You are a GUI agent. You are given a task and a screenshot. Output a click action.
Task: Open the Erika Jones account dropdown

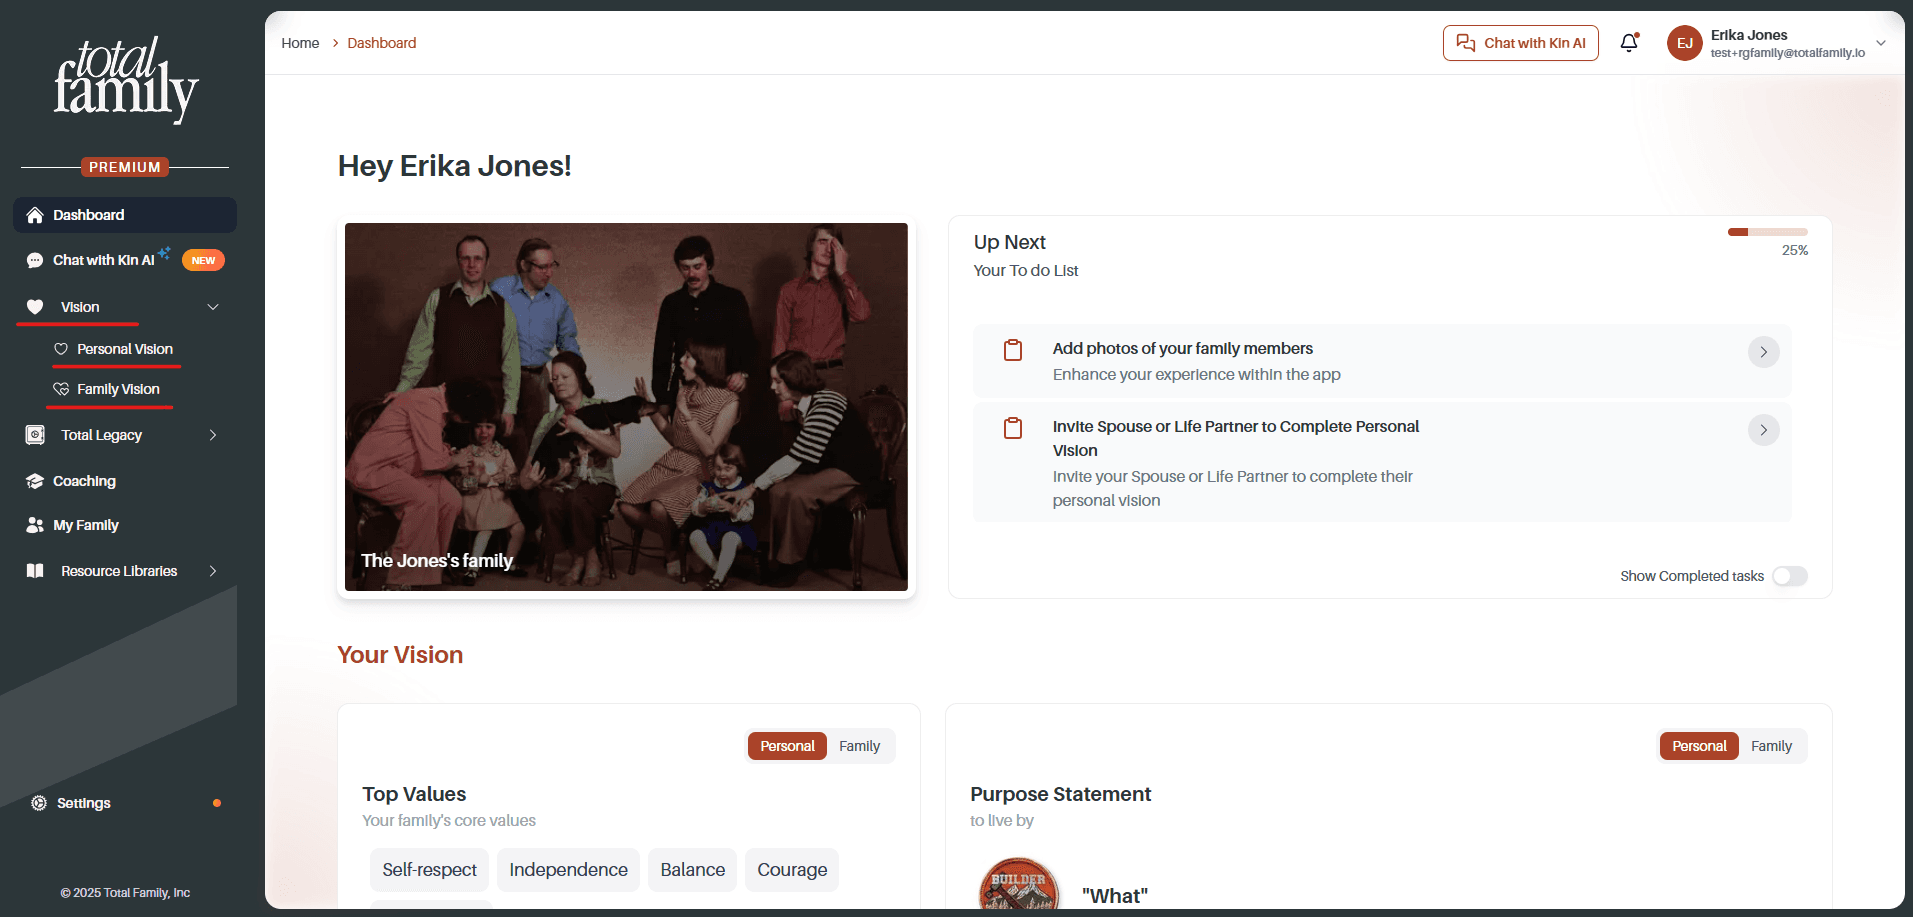tap(1881, 43)
